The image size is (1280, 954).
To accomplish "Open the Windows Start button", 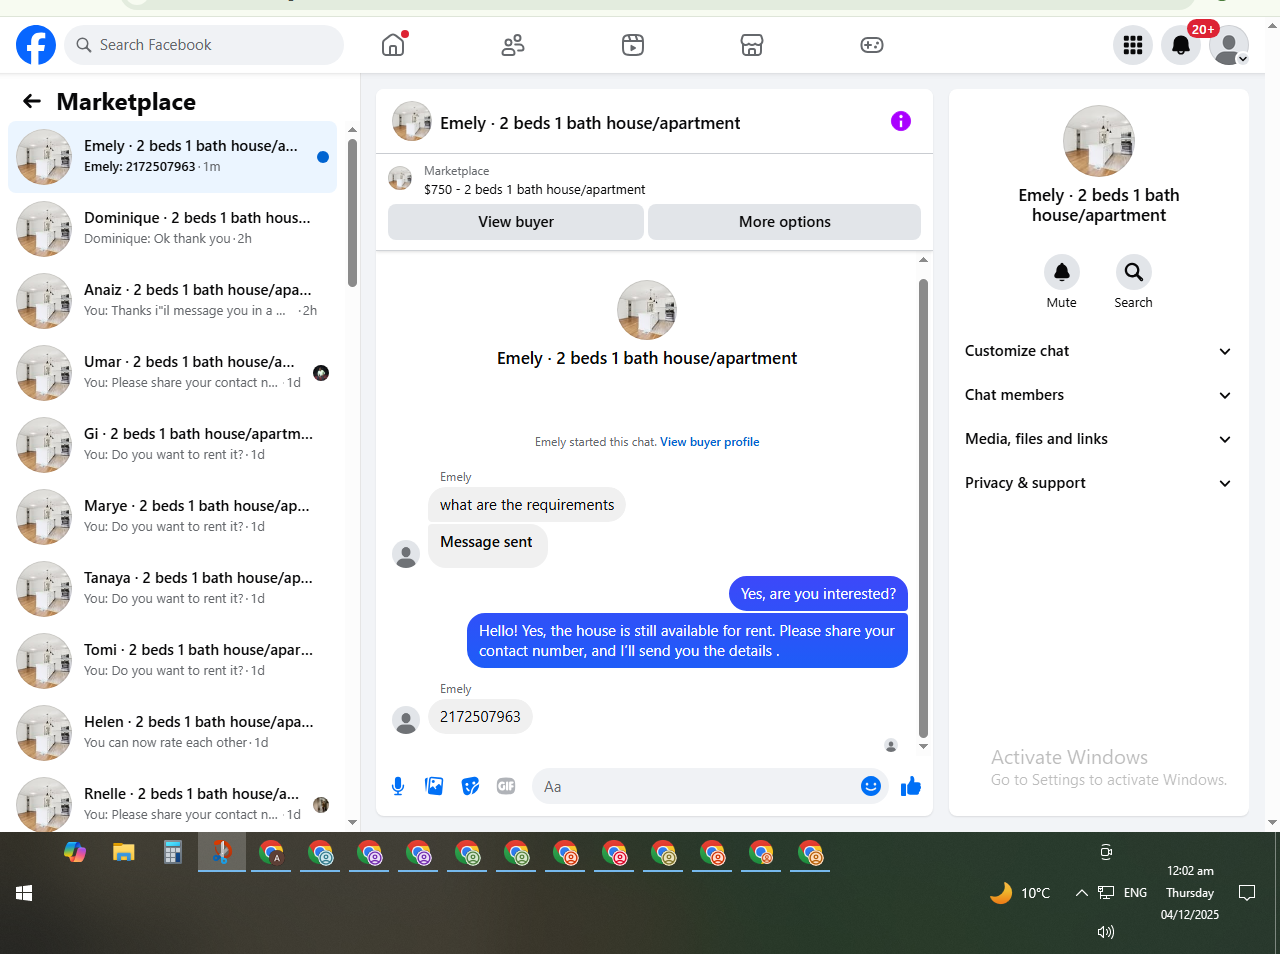I will [24, 893].
